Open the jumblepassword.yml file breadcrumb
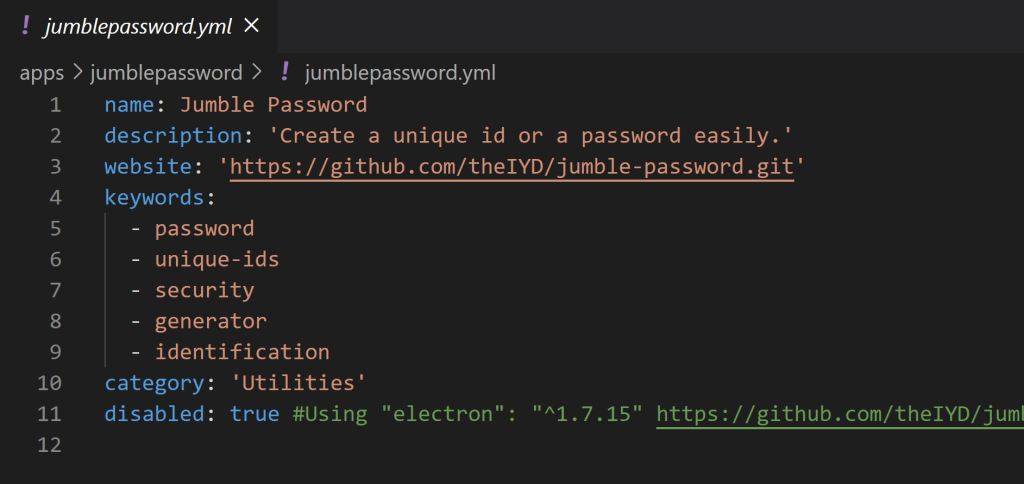 [400, 73]
